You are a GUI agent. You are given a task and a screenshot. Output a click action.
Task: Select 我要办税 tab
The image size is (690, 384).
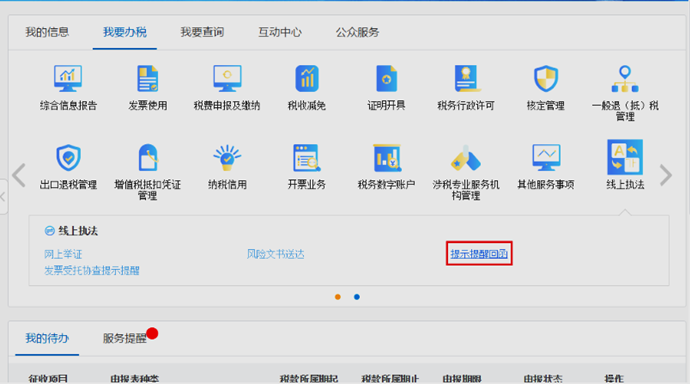tap(125, 32)
